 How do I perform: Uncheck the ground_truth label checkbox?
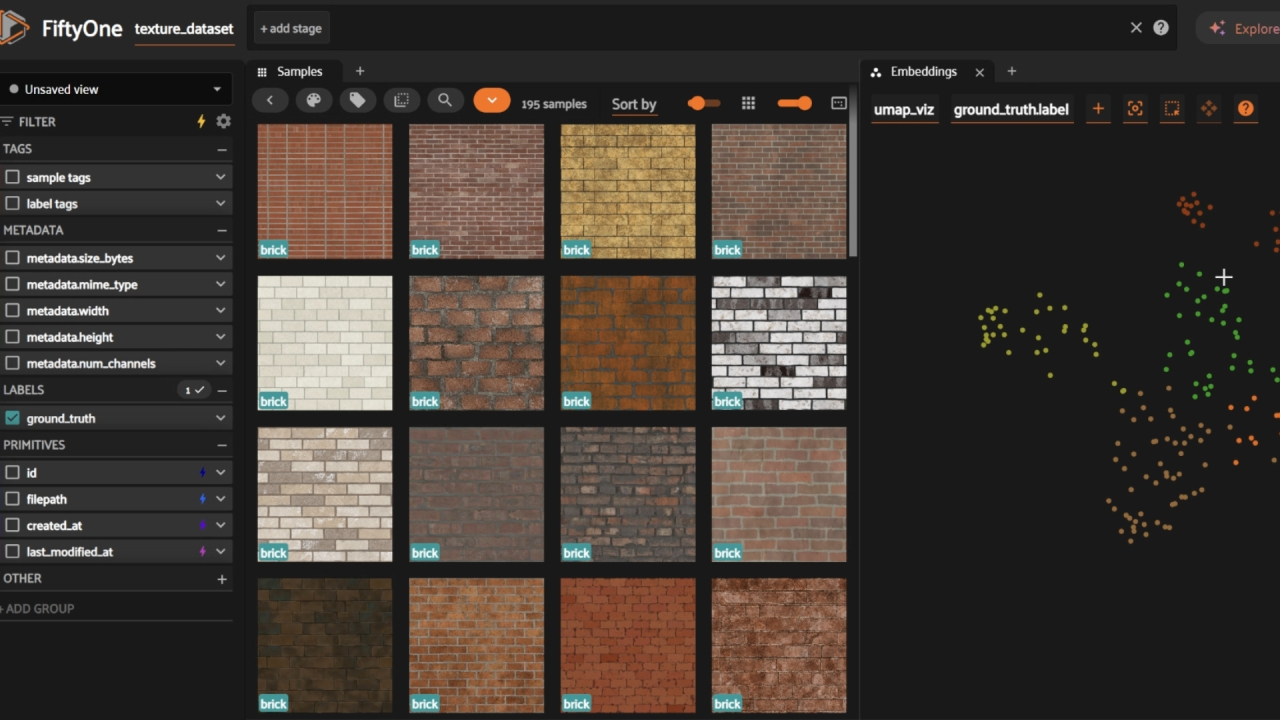[13, 418]
